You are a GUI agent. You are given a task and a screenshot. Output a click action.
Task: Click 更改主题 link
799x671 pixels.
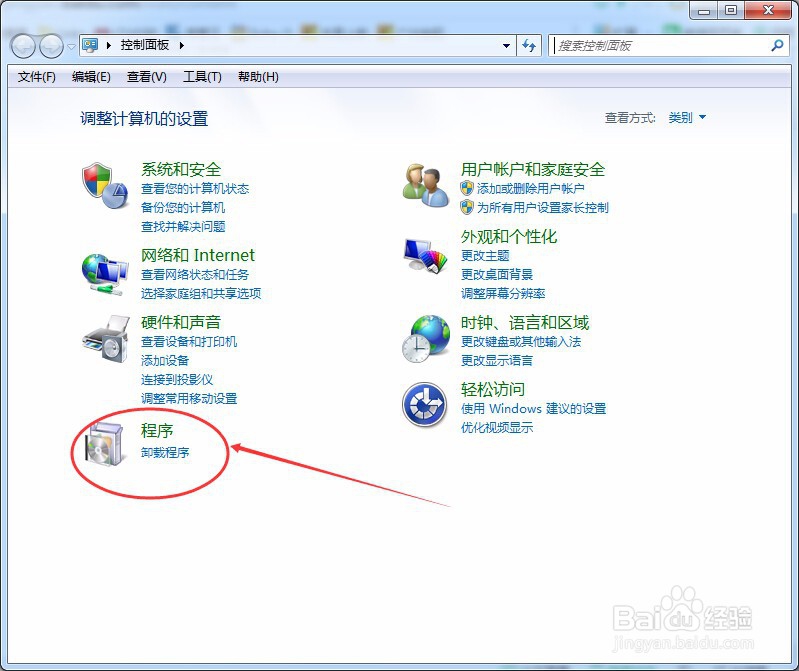click(x=485, y=255)
